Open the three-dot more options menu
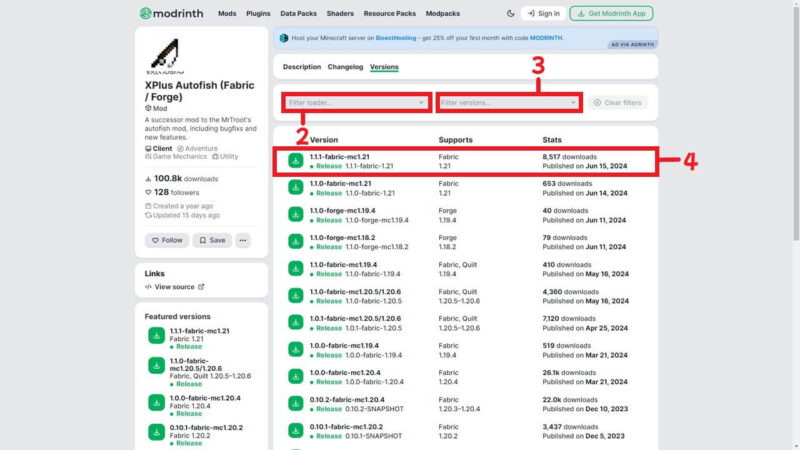Image resolution: width=800 pixels, height=450 pixels. point(242,240)
